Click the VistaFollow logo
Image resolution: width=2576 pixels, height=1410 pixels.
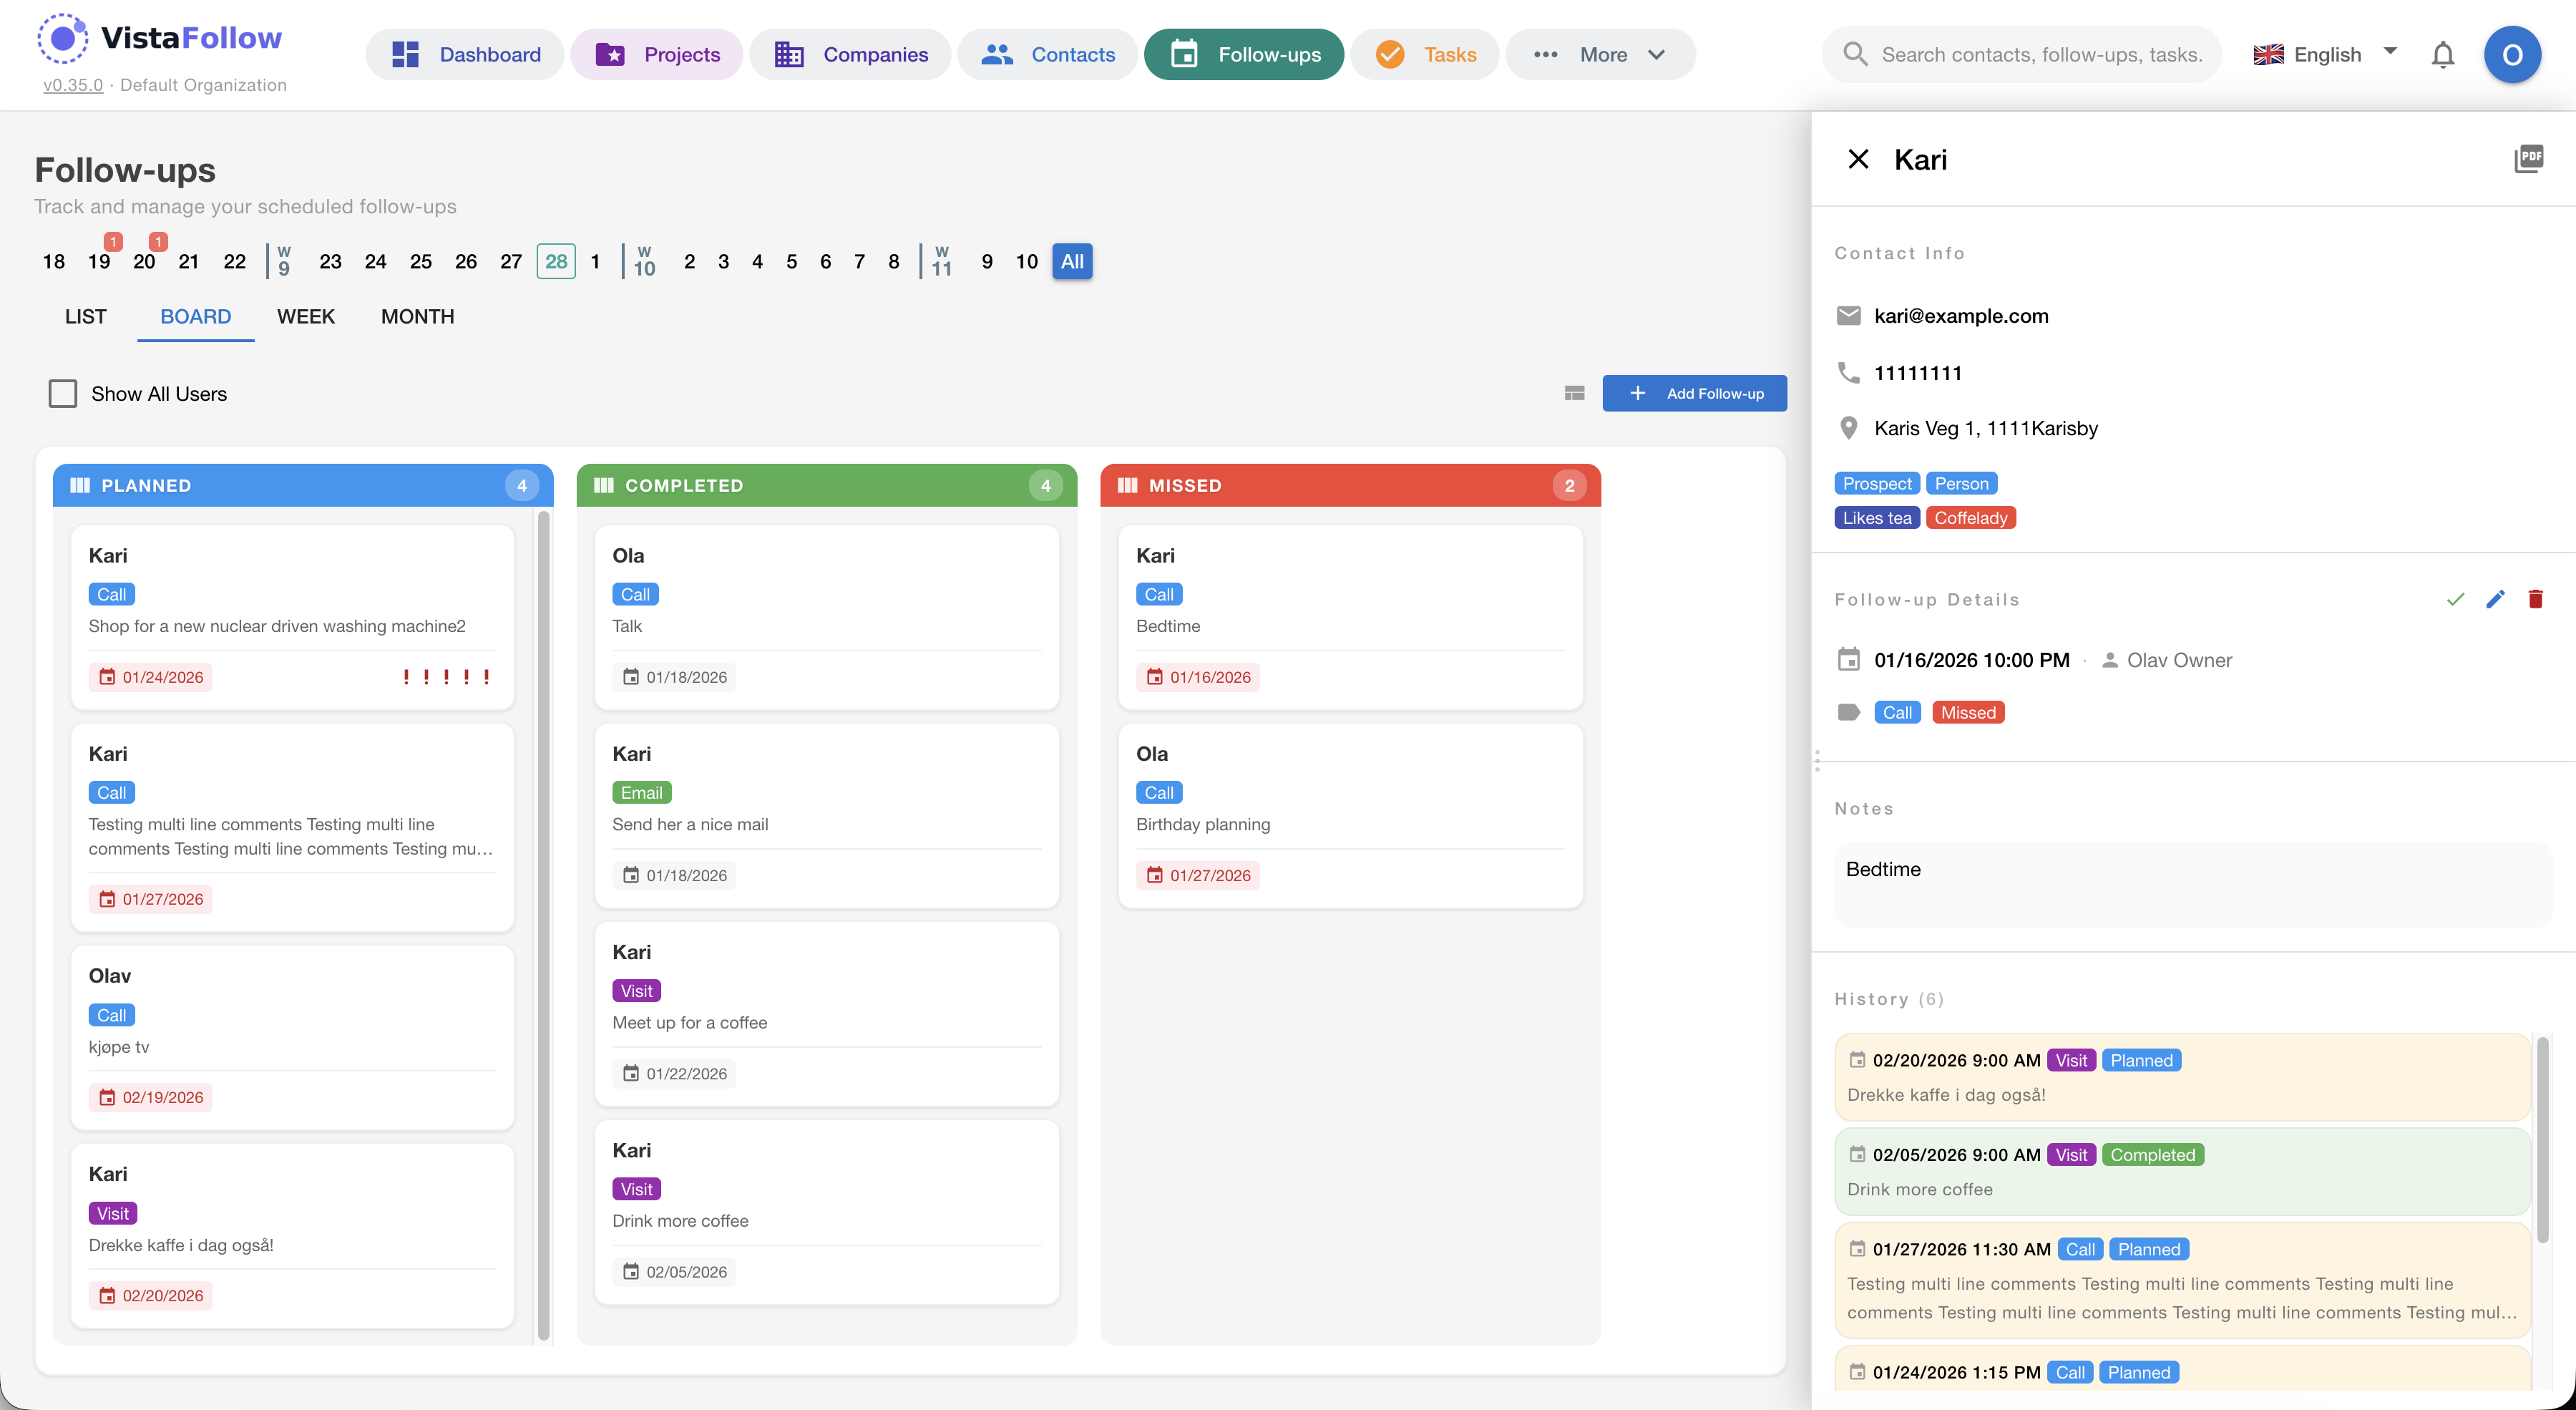[x=160, y=37]
